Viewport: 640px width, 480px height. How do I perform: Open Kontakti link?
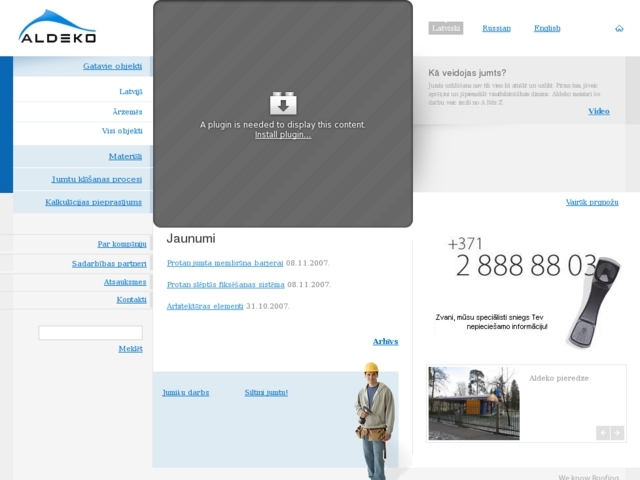click(x=131, y=300)
